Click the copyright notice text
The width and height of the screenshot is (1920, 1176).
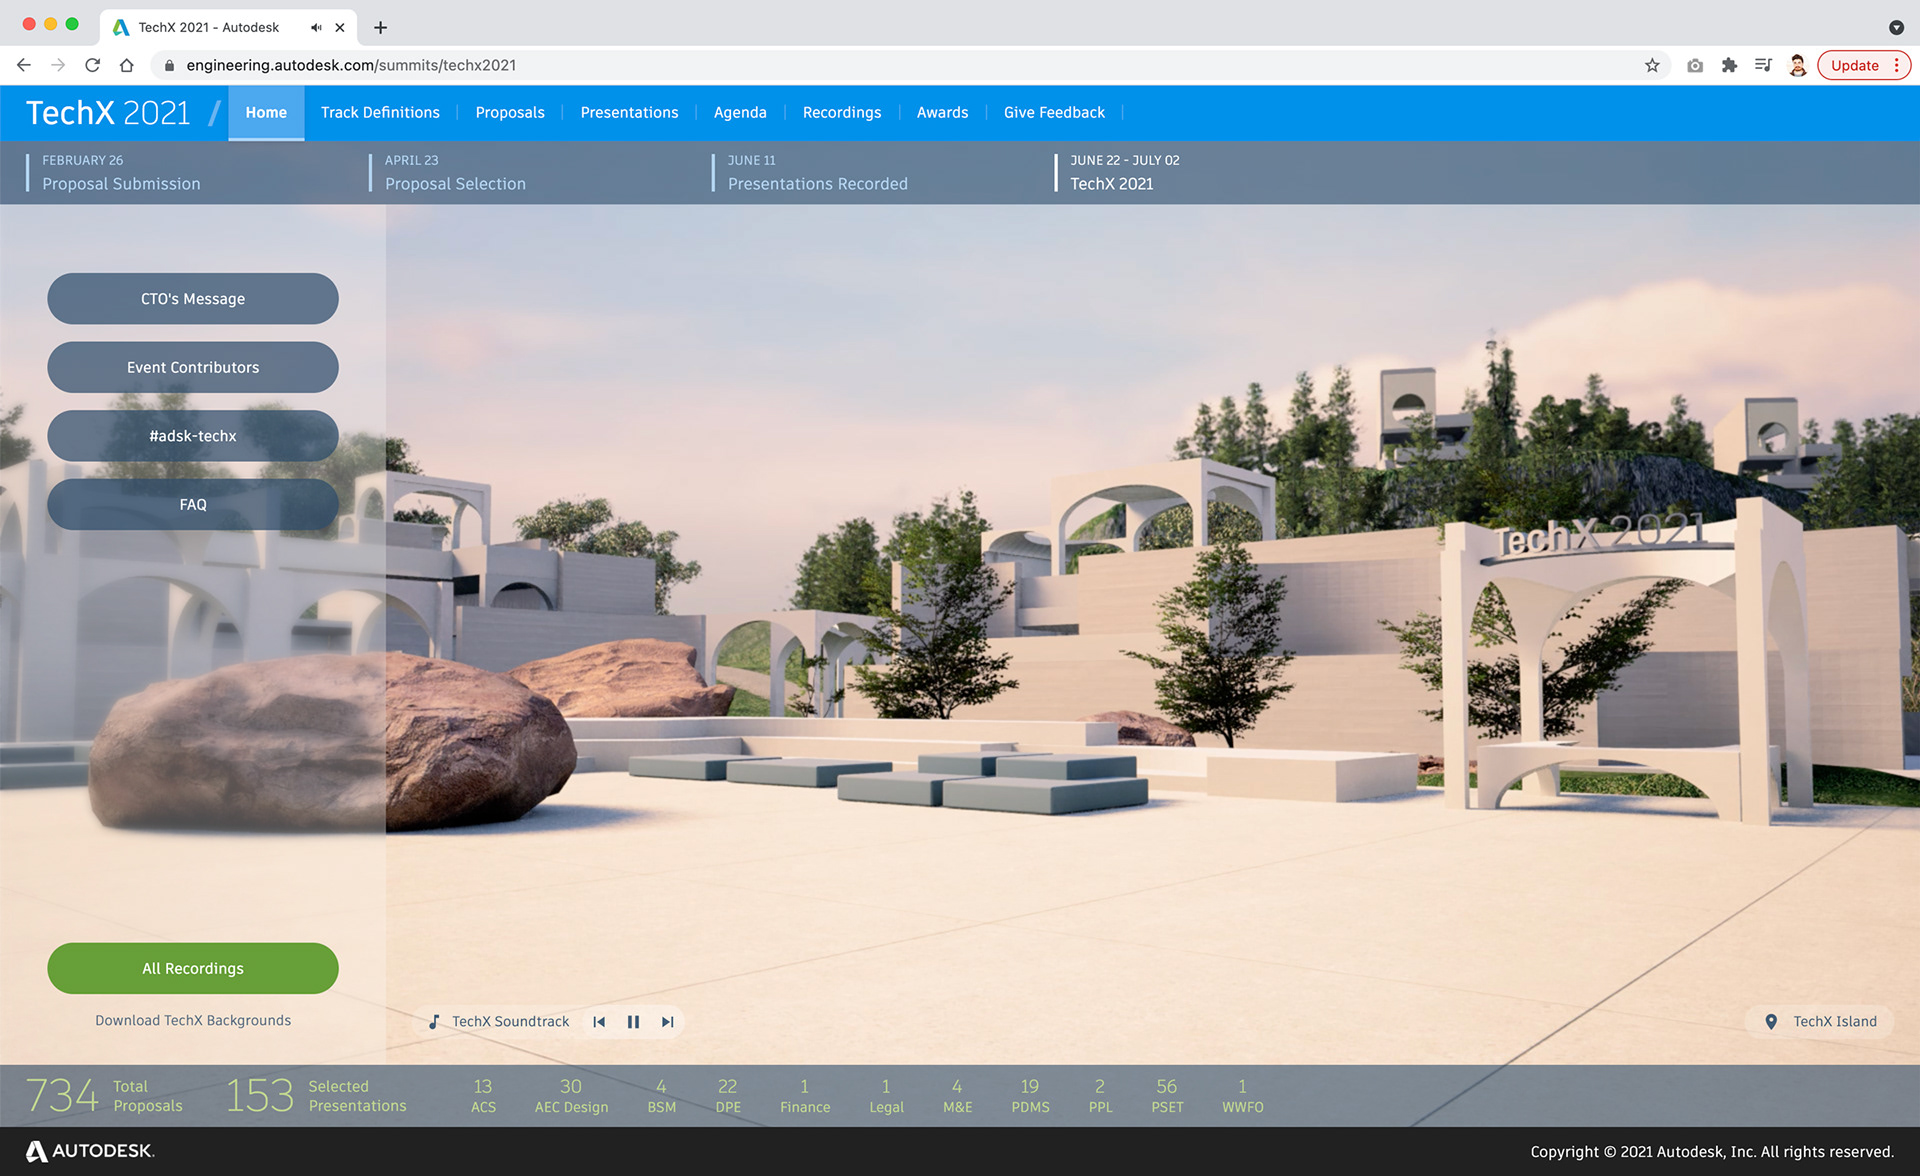[x=1712, y=1152]
